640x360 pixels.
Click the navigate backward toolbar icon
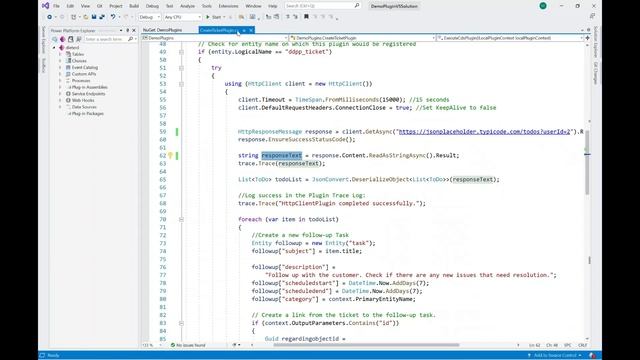tap(49, 17)
